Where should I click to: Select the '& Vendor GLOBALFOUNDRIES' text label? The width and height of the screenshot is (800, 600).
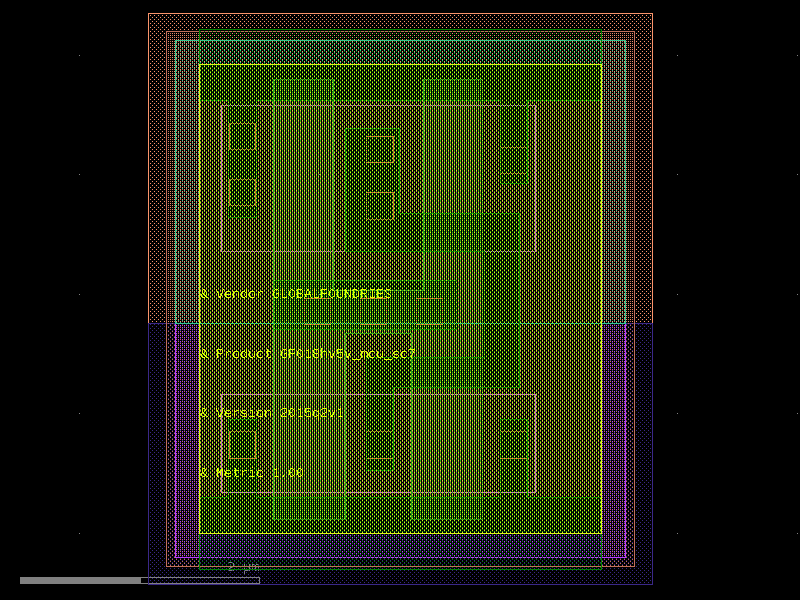[x=296, y=294]
